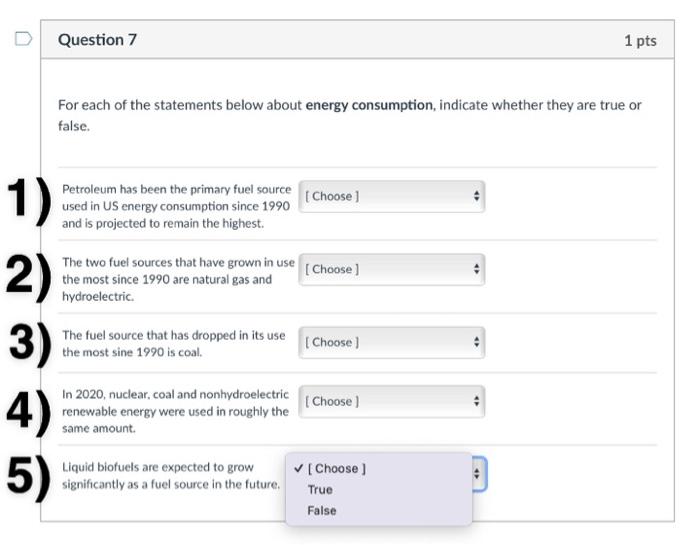
Task: Flag Question 7 with the bookmark icon
Action: [22, 40]
